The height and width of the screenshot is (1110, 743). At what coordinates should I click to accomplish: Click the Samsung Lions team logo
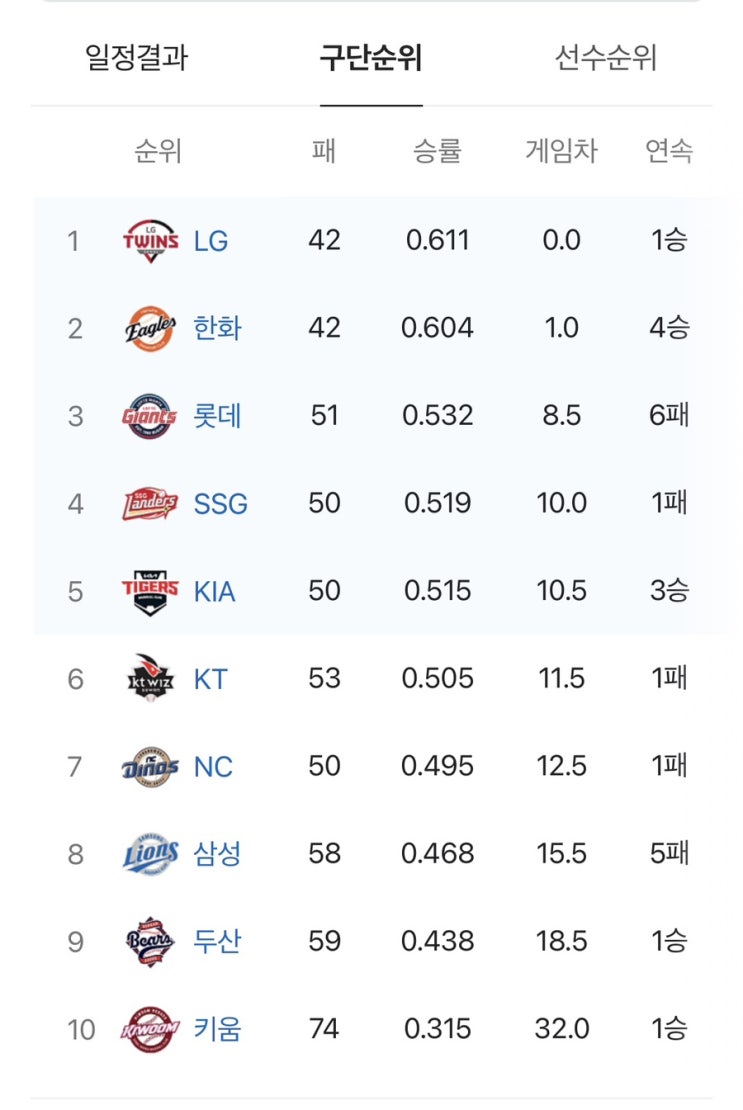point(151,854)
